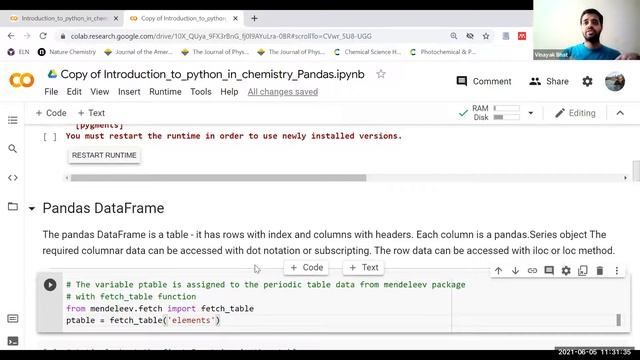The image size is (640, 360).
Task: Open Nature Chemistry bookmark
Action: pyautogui.click(x=67, y=52)
